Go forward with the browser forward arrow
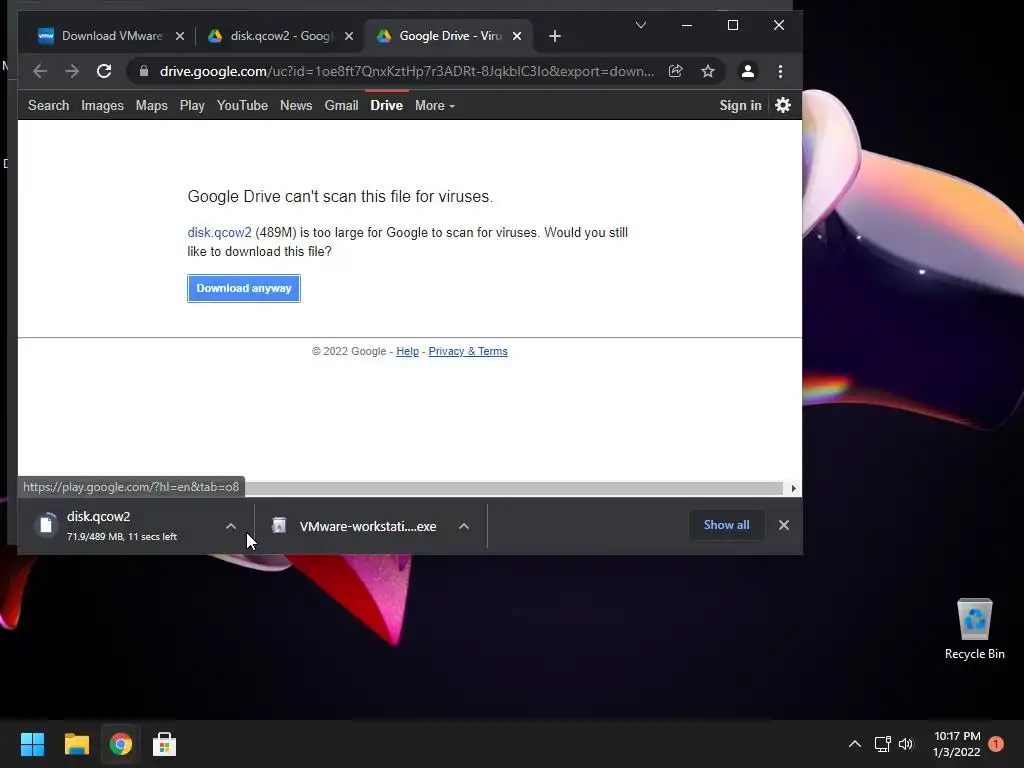Viewport: 1024px width, 768px height. tap(72, 71)
